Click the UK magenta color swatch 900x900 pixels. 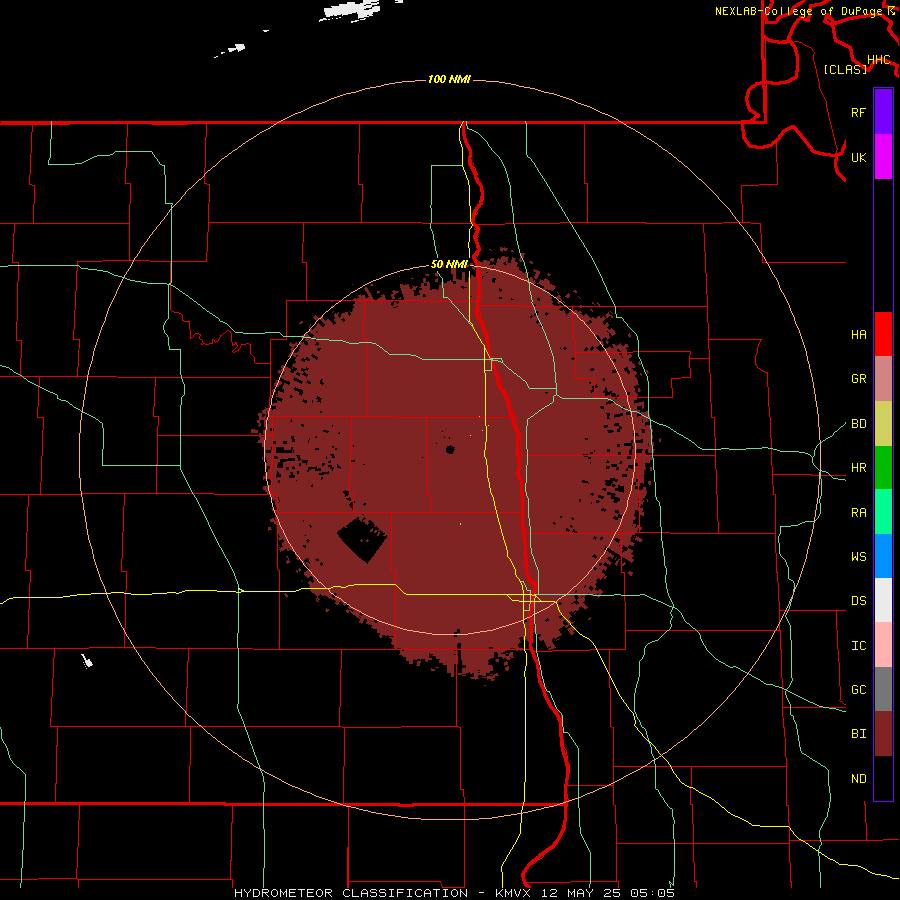pos(883,157)
